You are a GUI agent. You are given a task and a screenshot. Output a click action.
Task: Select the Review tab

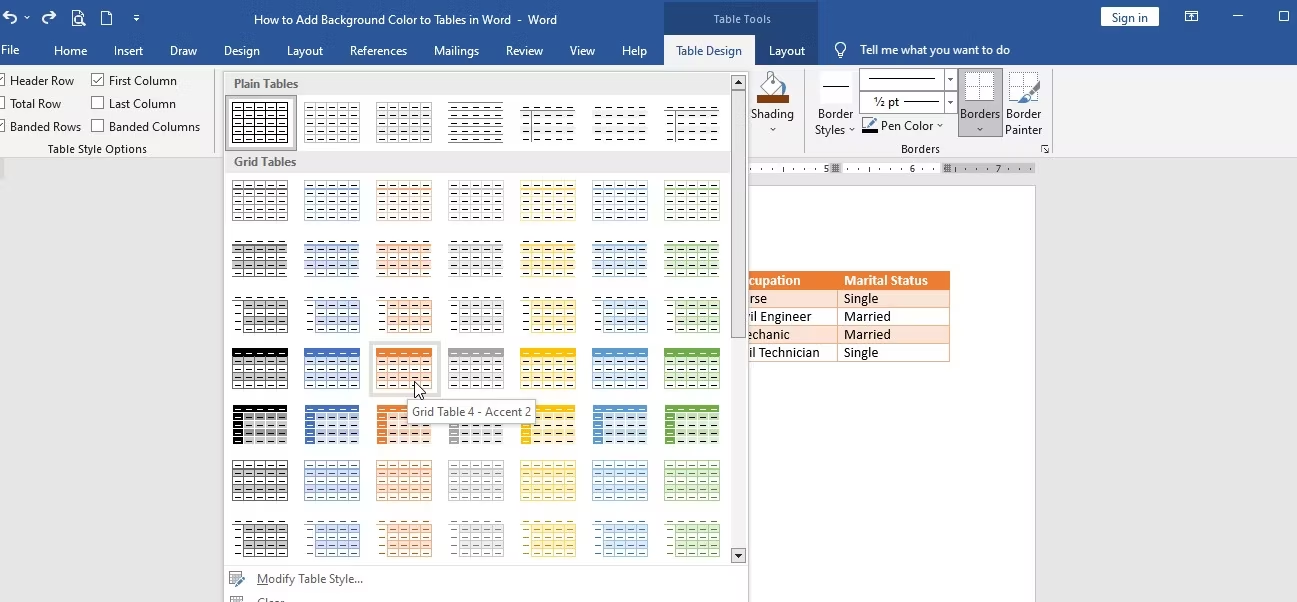coord(524,51)
